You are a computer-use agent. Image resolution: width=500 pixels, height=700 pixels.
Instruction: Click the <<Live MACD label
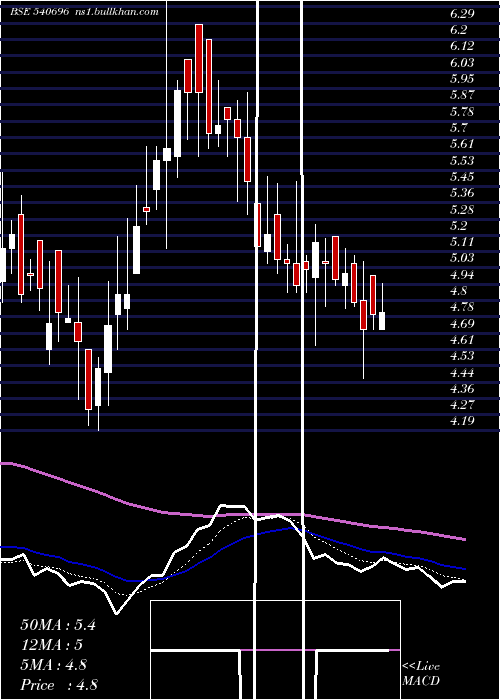click(x=421, y=674)
